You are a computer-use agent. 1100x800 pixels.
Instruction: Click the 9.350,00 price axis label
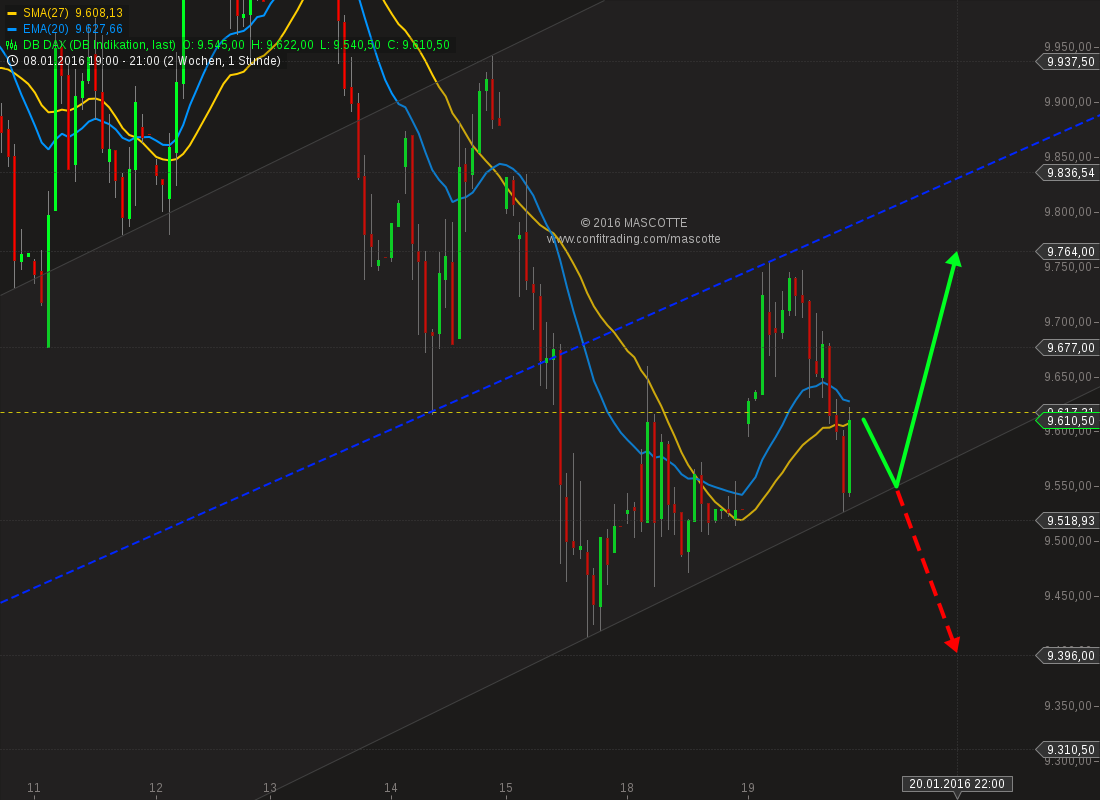coord(1068,706)
